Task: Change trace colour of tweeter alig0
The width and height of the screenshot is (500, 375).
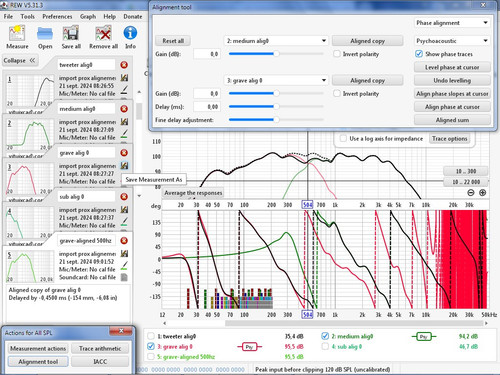Action: tap(124, 89)
